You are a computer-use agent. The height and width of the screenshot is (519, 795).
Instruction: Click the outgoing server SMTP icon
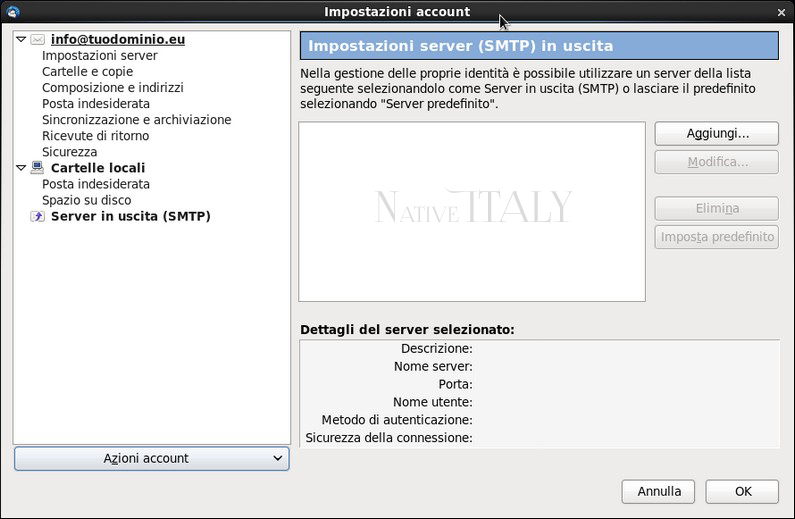coord(38,216)
